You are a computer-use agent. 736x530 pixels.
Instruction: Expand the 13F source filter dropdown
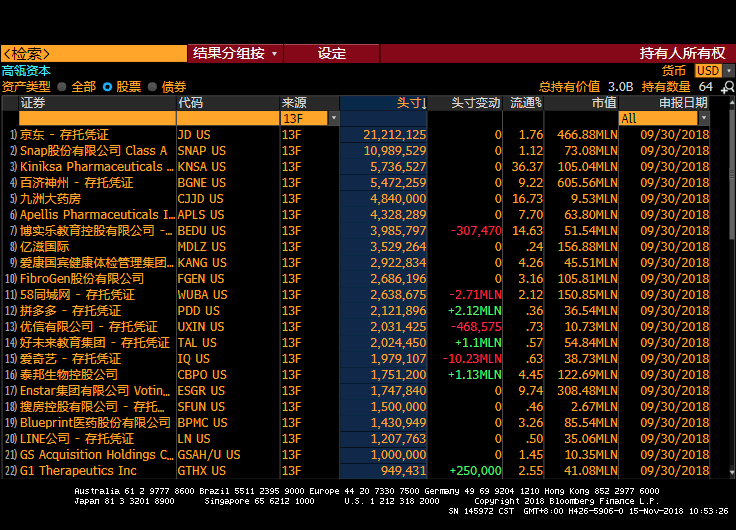coord(334,118)
